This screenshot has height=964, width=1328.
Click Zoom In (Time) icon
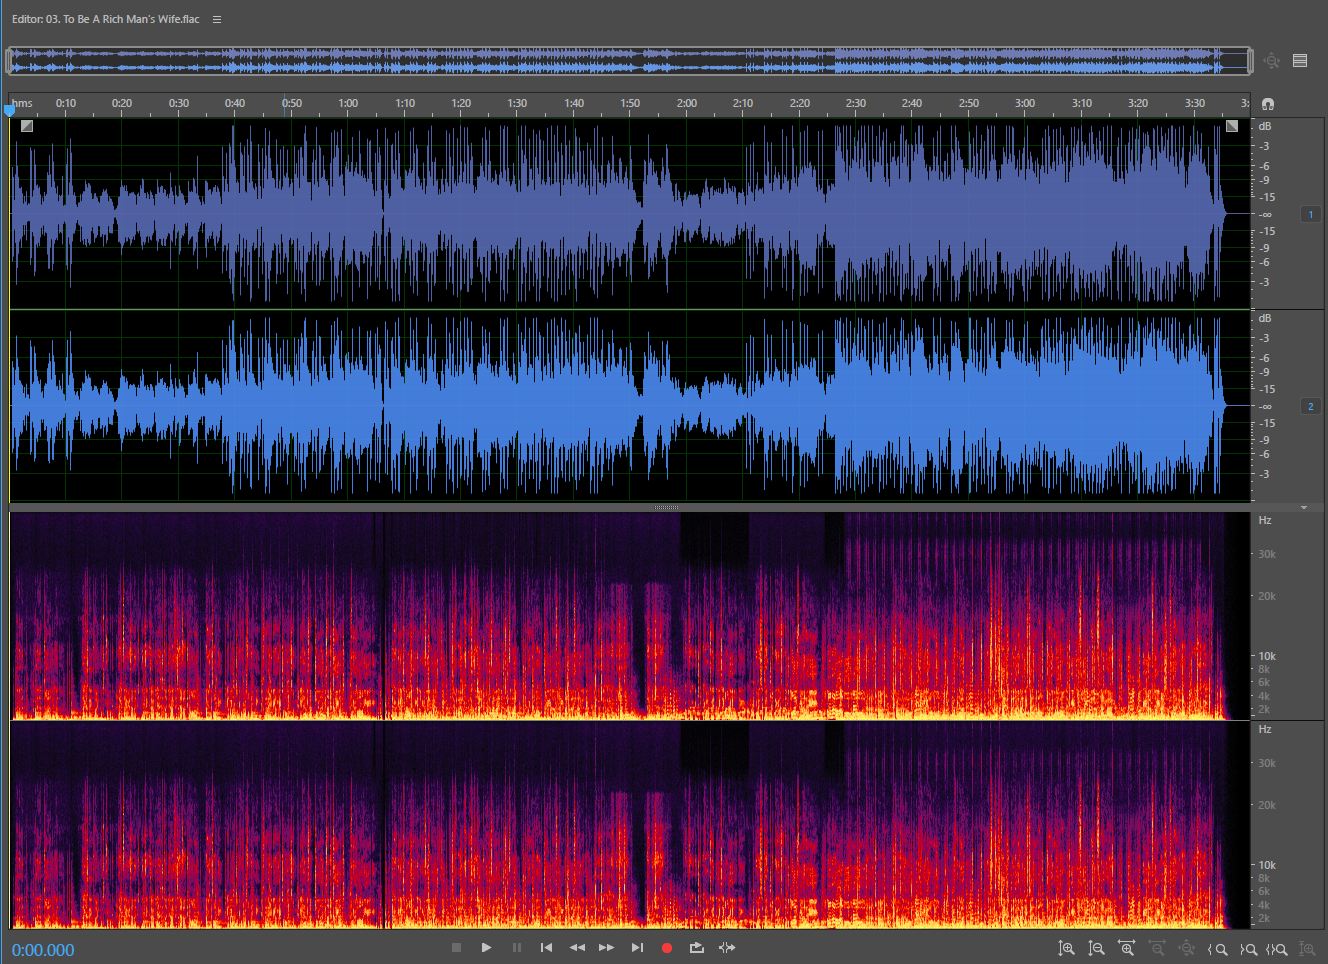[1126, 949]
